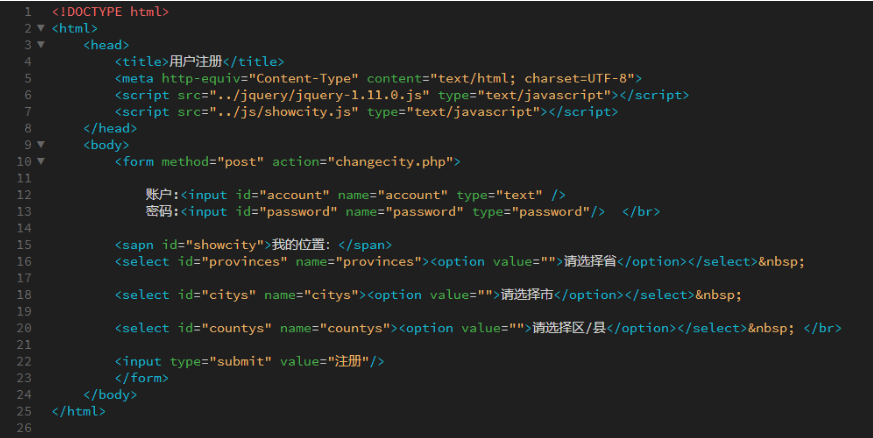Collapse the body tag fold arrow on line 9
Screen dimensions: 873x438
pyautogui.click(x=41, y=145)
